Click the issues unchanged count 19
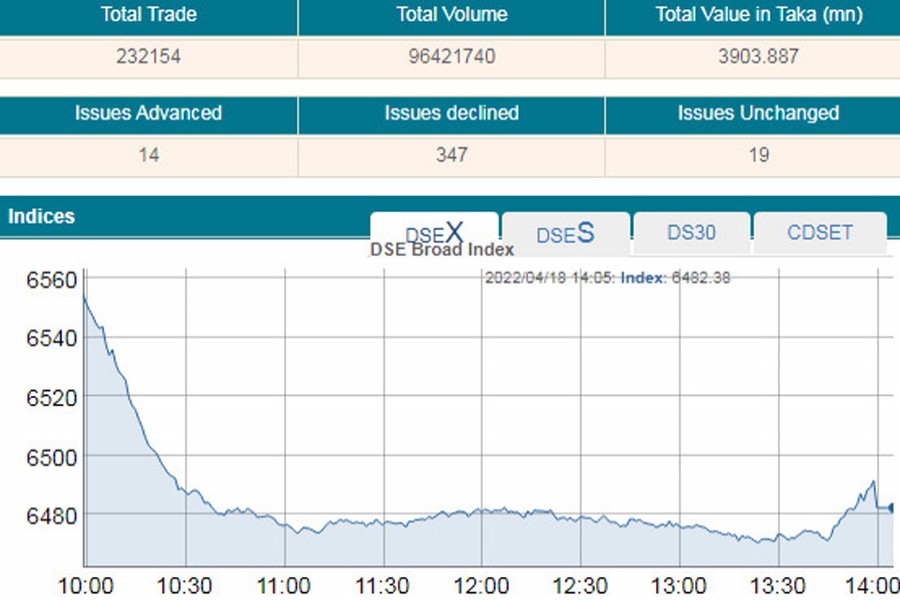 [x=759, y=155]
